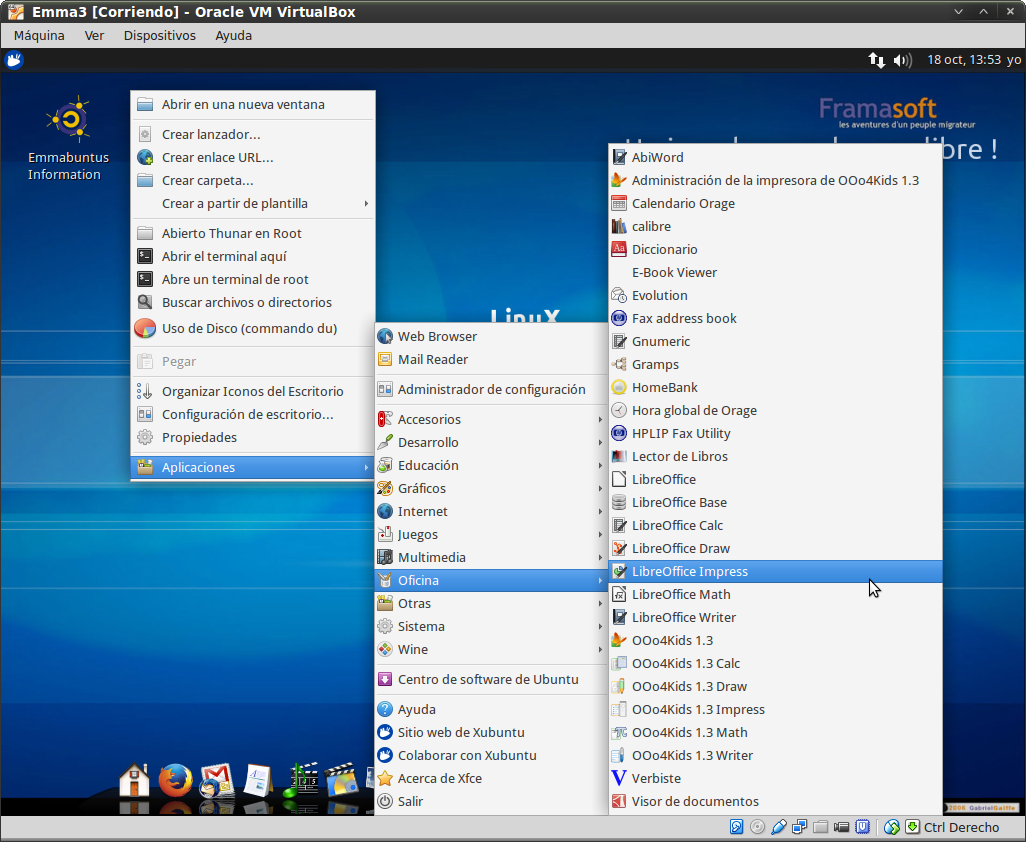The width and height of the screenshot is (1026, 842).
Task: Click the volume speaker icon in top panel
Action: click(x=903, y=60)
